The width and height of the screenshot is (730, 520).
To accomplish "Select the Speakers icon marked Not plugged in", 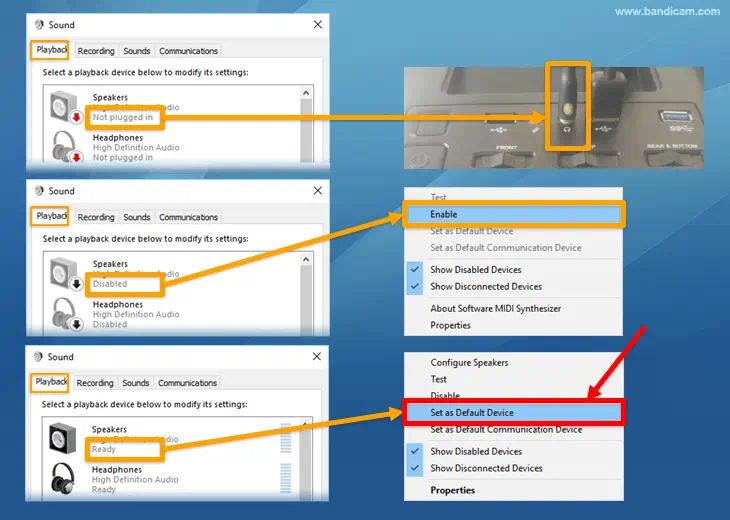I will point(64,107).
